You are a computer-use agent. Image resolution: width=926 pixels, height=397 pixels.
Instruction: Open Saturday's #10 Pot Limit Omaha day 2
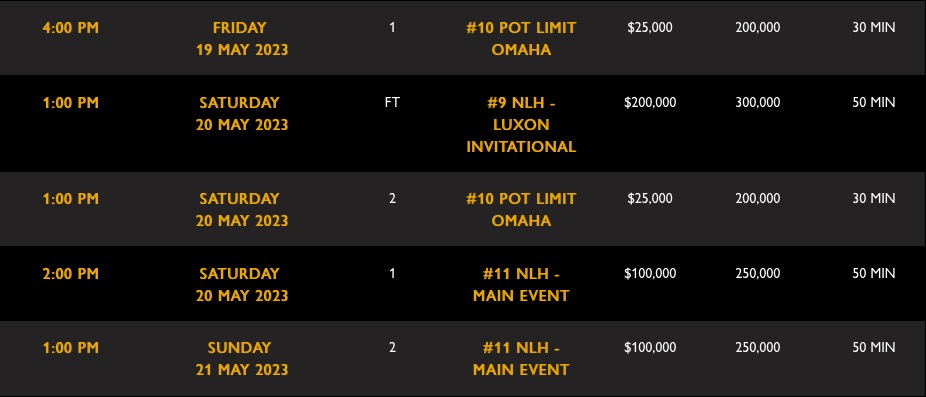(x=520, y=209)
